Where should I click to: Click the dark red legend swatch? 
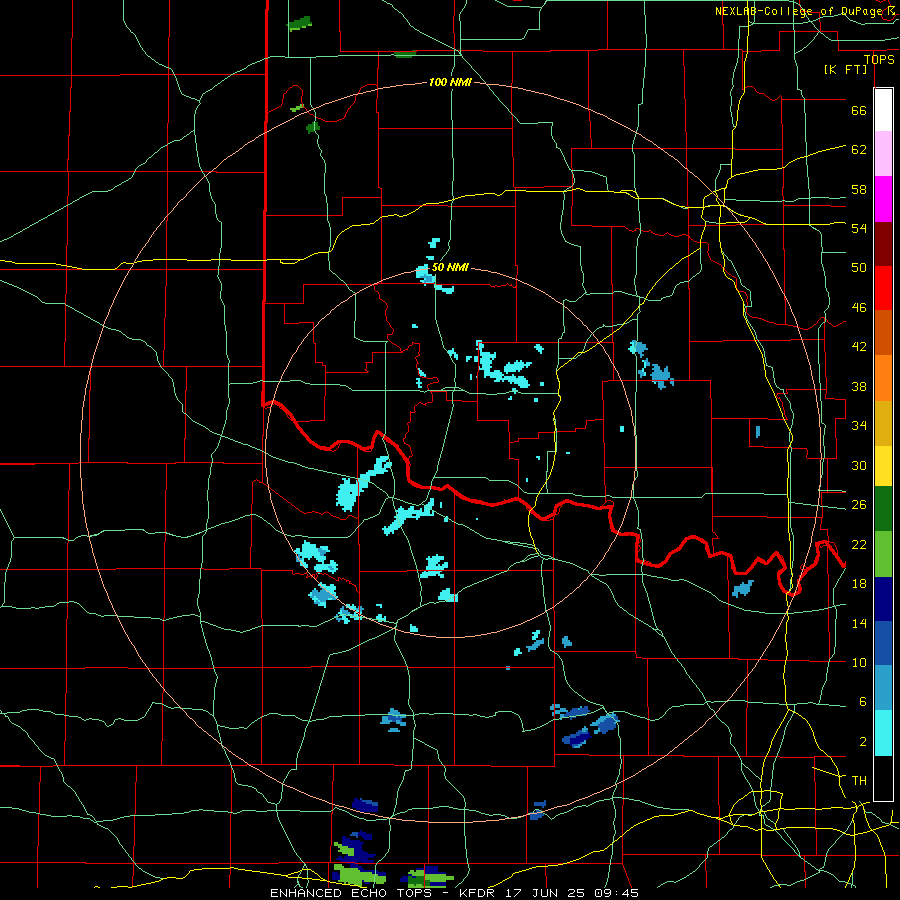pyautogui.click(x=883, y=243)
